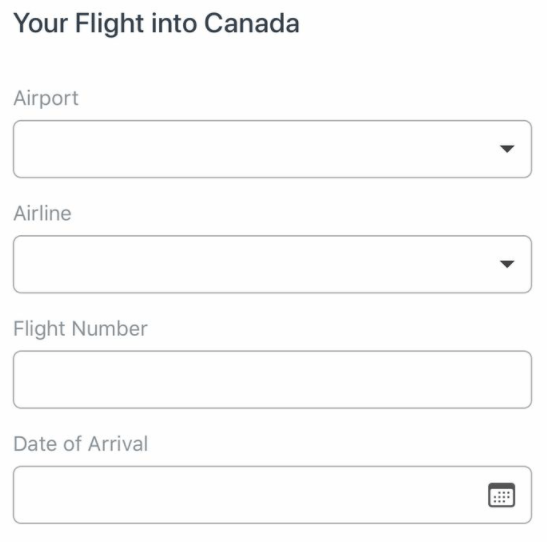Open the Airline selection combo box
Viewport: 547px width, 542px height.
point(272,264)
